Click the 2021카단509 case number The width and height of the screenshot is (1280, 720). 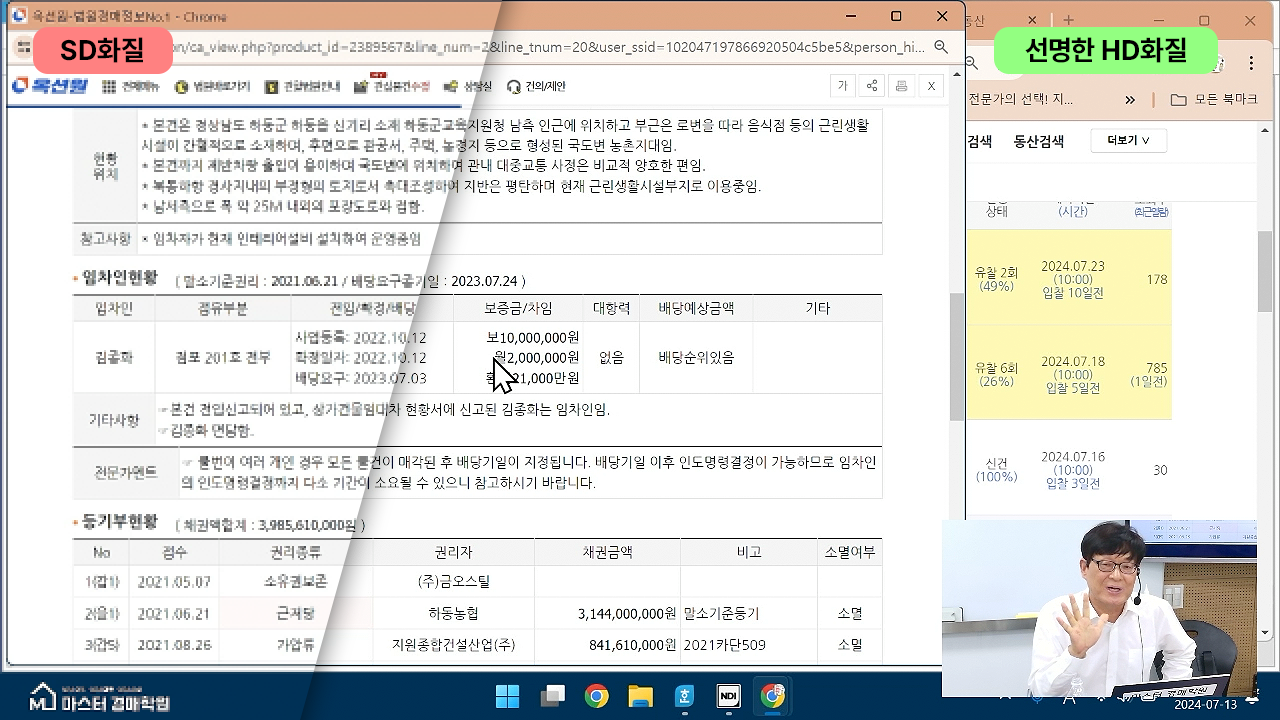pyautogui.click(x=725, y=645)
